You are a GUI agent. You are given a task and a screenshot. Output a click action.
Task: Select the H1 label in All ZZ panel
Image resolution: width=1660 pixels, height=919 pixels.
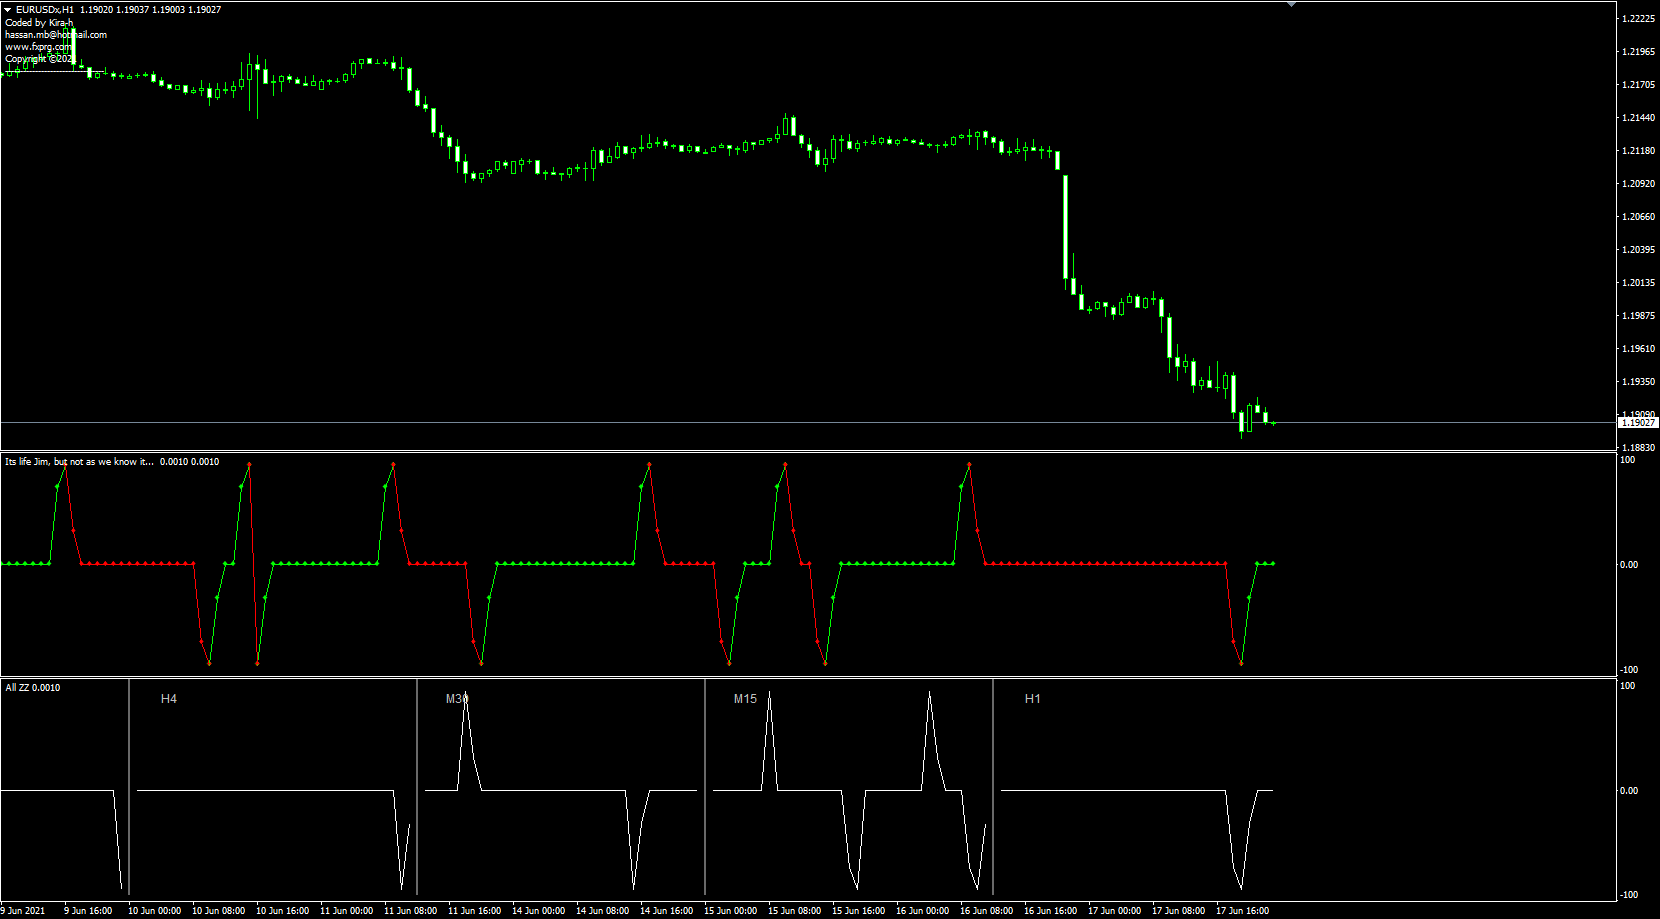(x=1032, y=699)
